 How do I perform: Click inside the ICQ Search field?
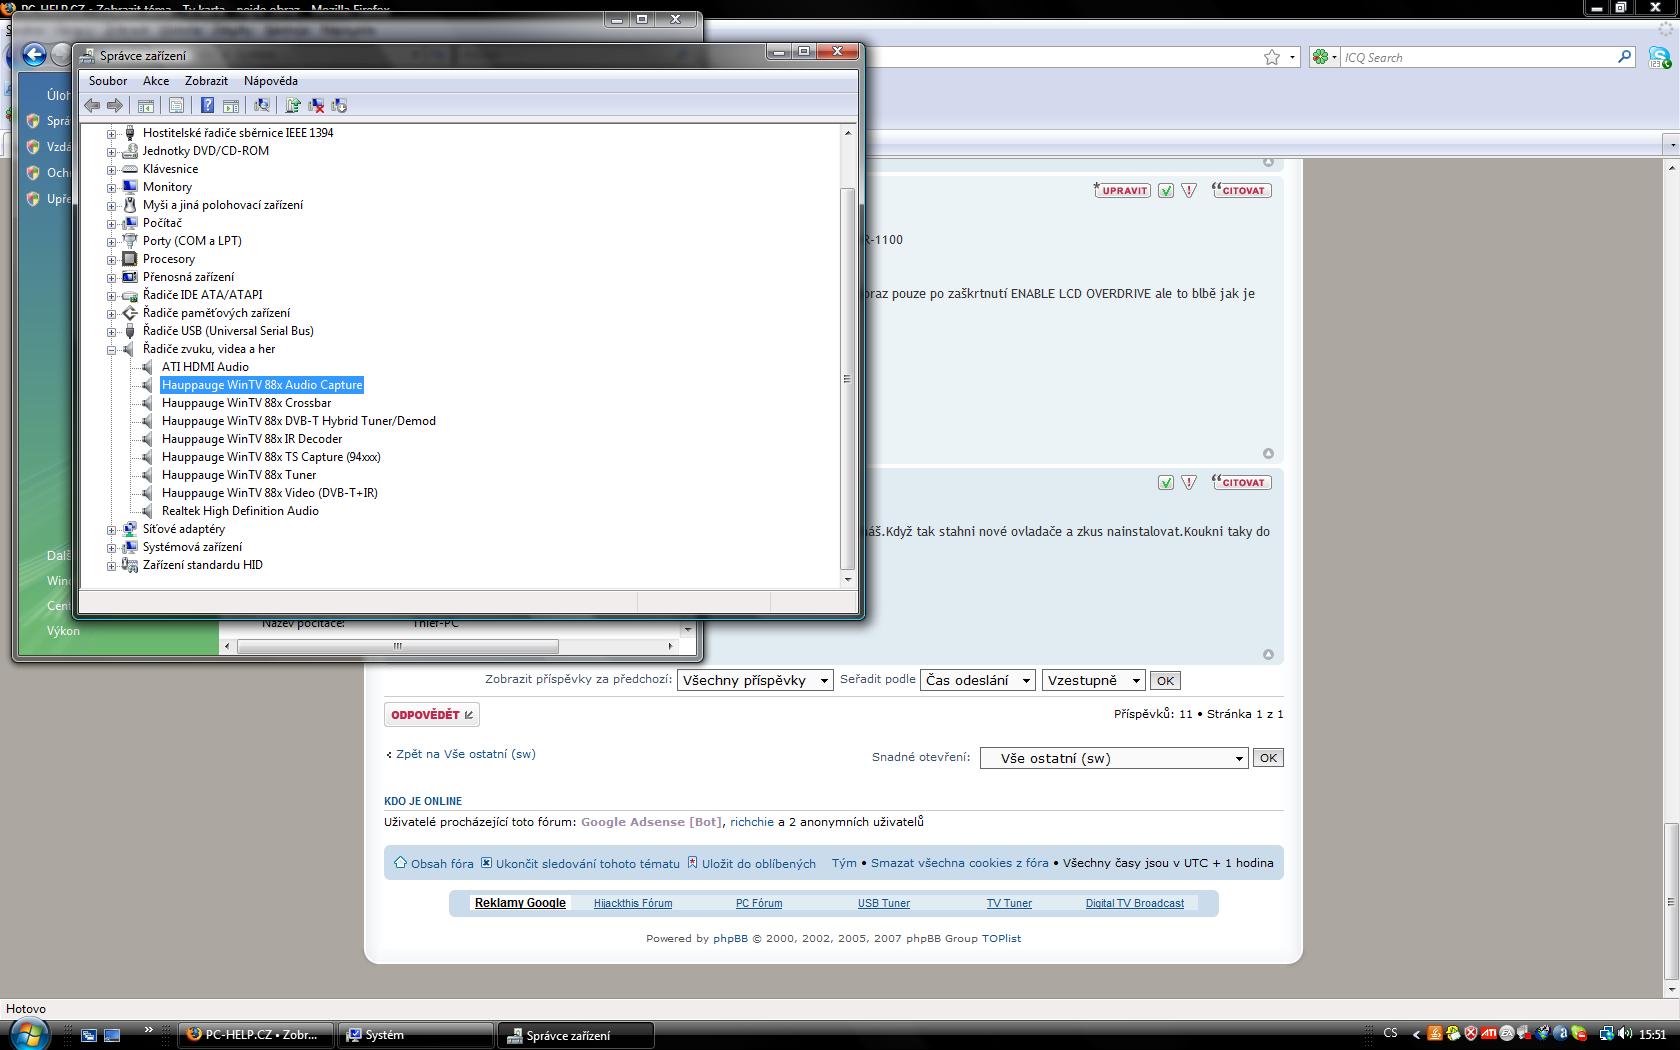pos(1478,57)
